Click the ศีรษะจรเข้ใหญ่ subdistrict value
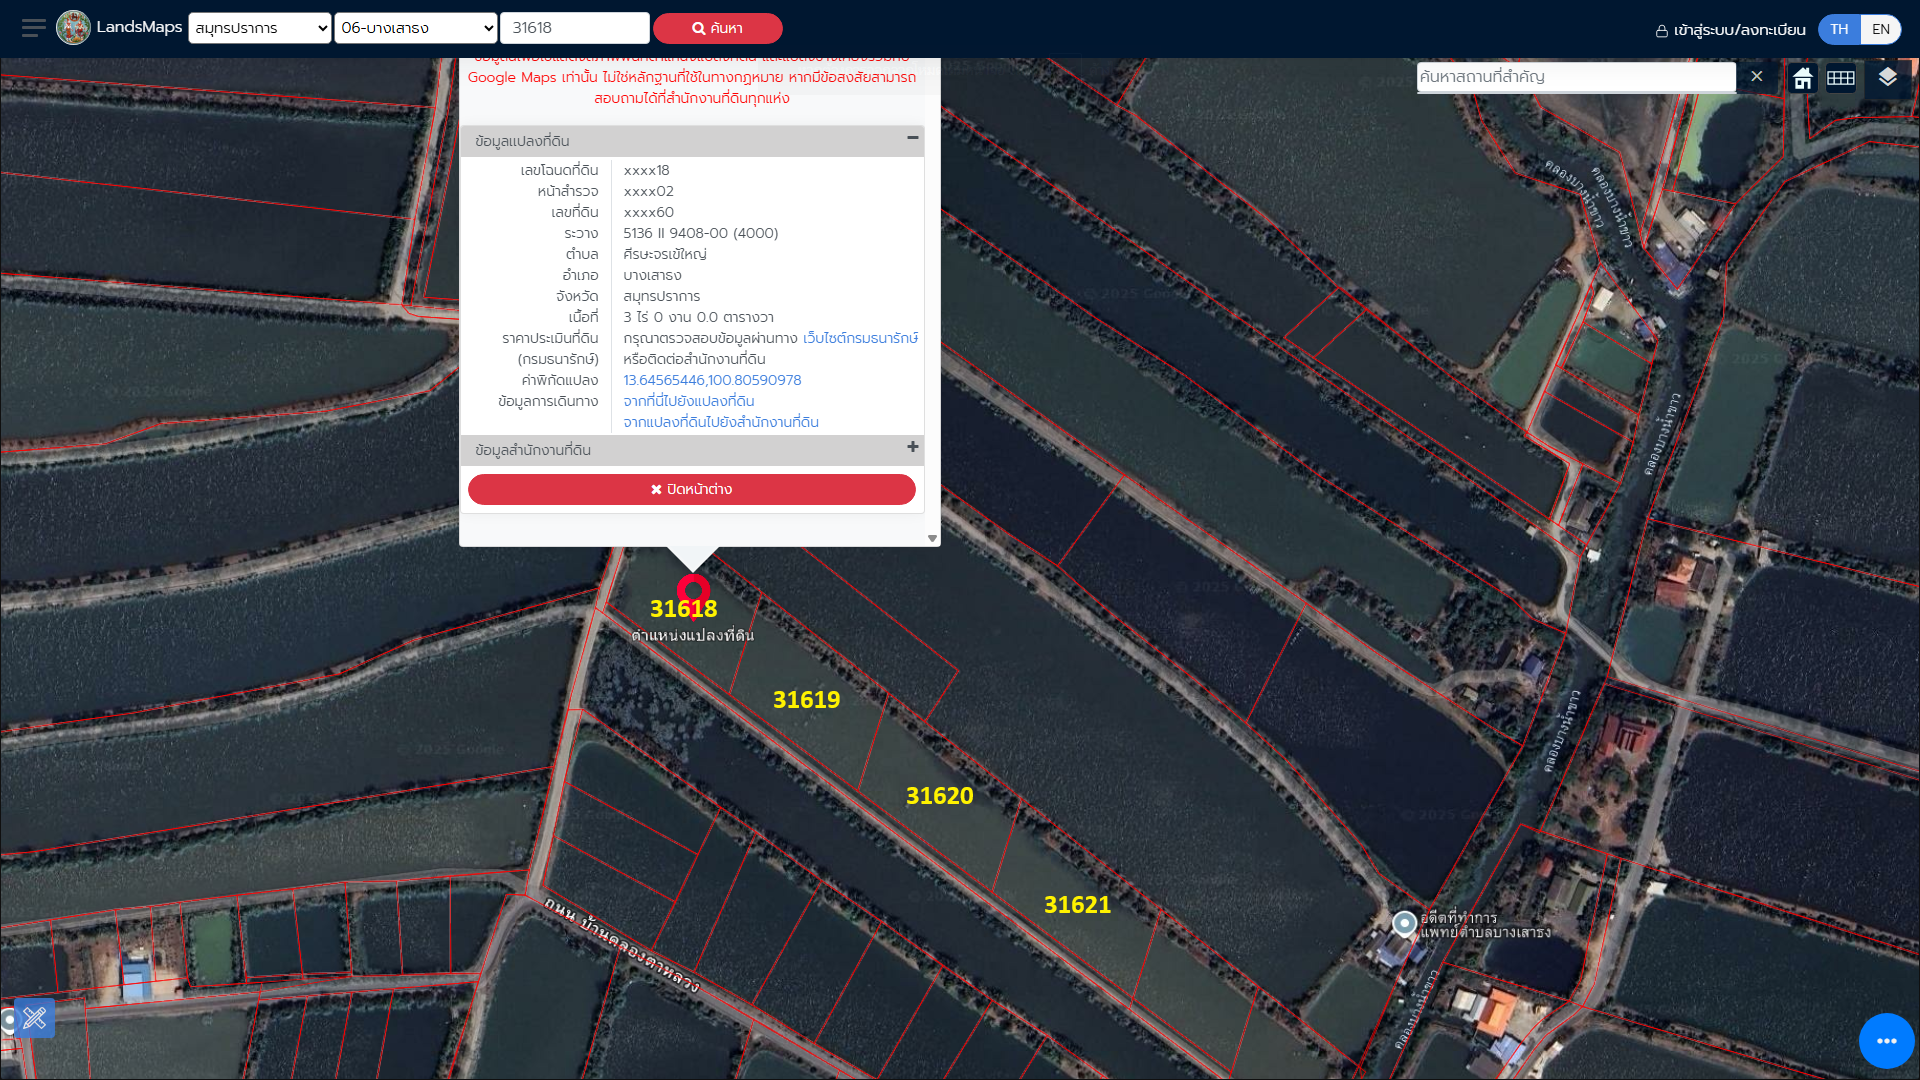The image size is (1920, 1080). tap(664, 254)
